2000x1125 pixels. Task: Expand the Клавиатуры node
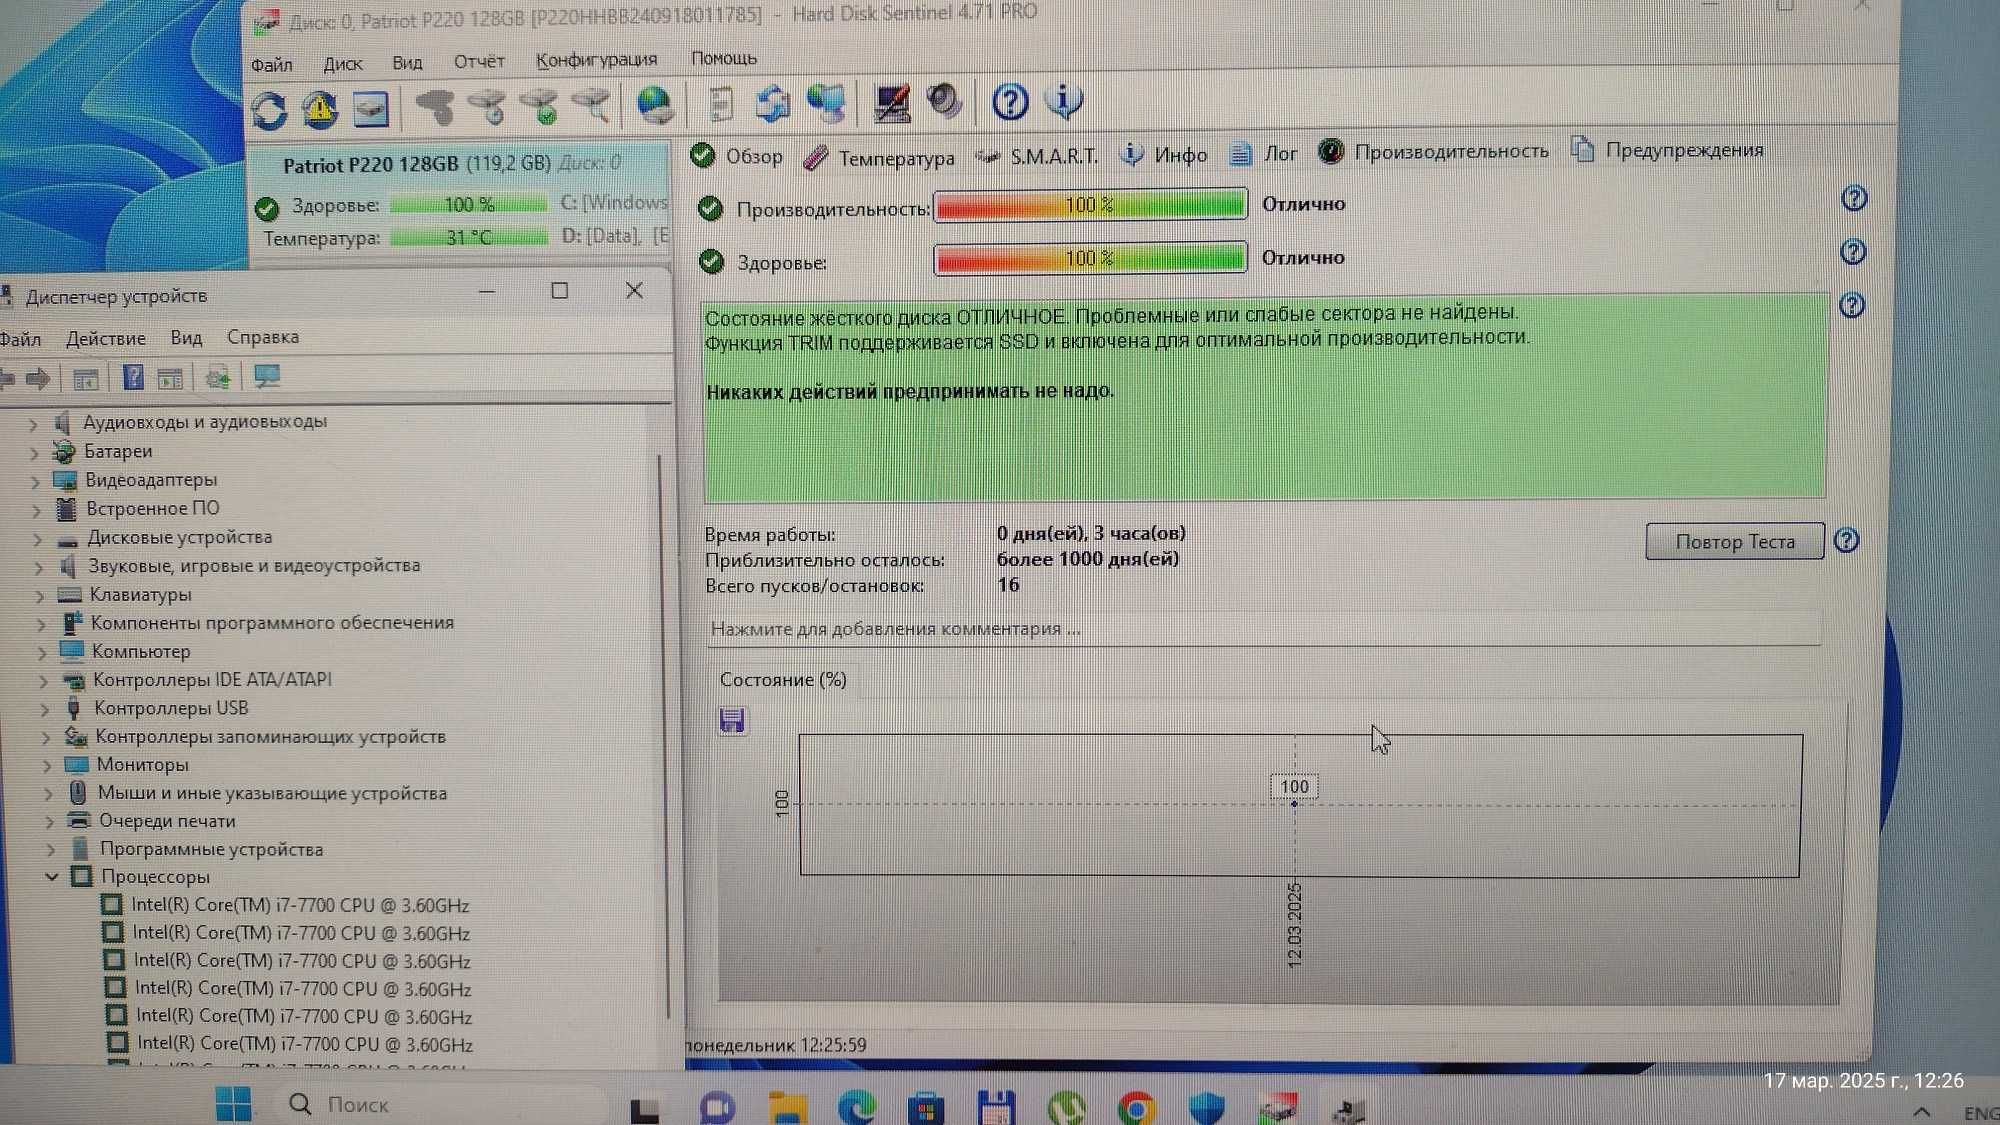point(40,596)
